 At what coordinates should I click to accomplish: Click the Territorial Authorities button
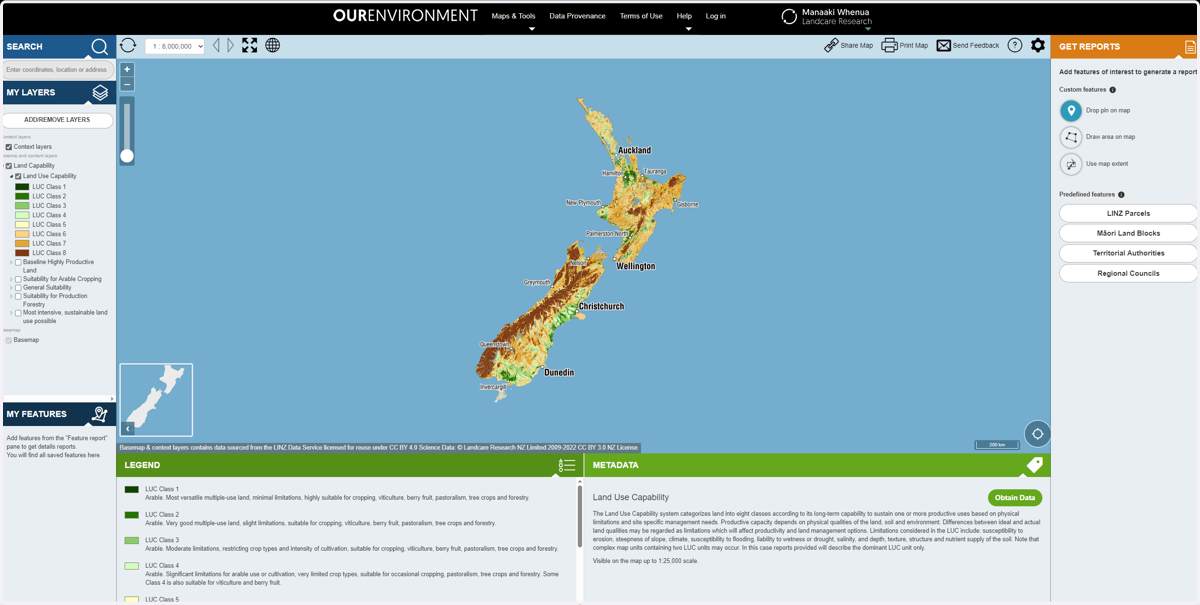point(1128,253)
